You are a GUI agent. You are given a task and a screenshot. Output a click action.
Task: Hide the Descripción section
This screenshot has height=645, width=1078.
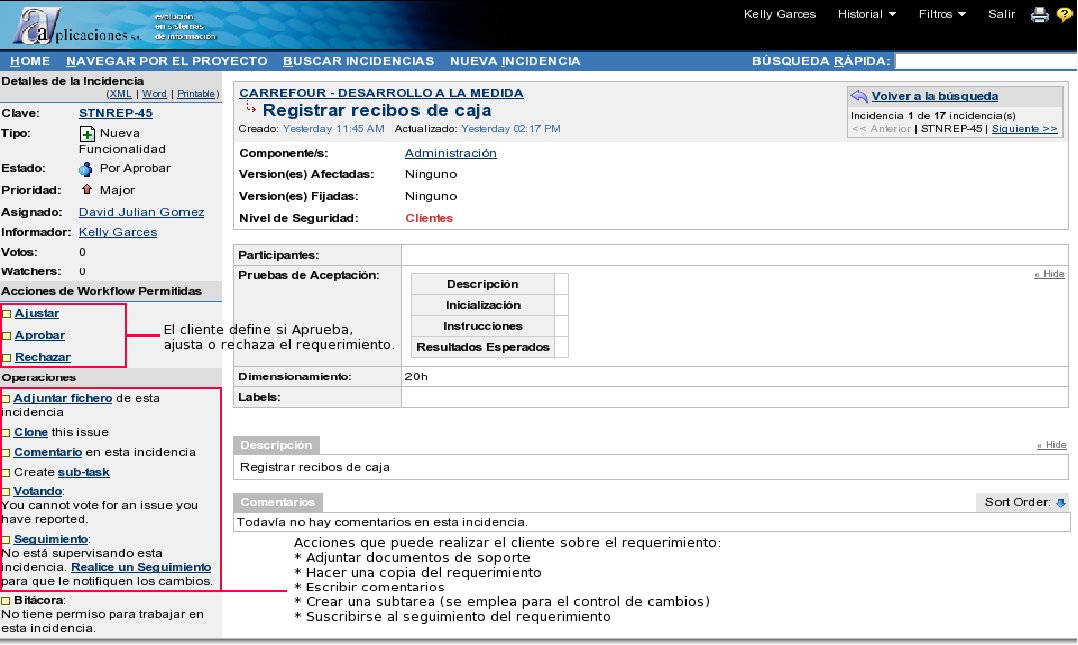point(1051,445)
